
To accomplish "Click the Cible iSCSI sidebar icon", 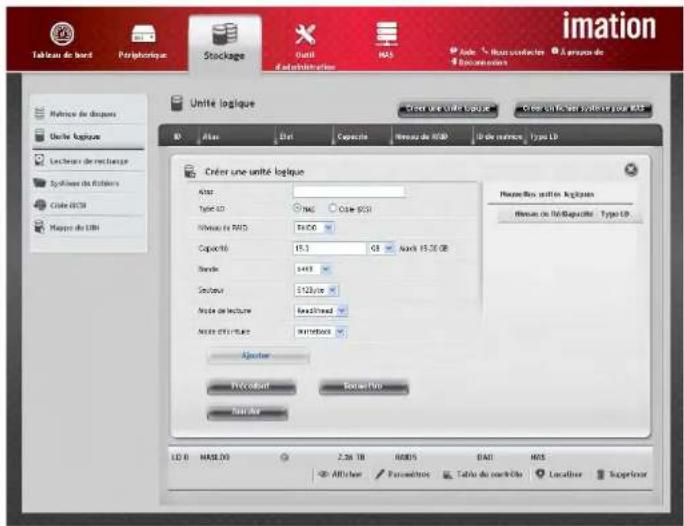I will (40, 205).
